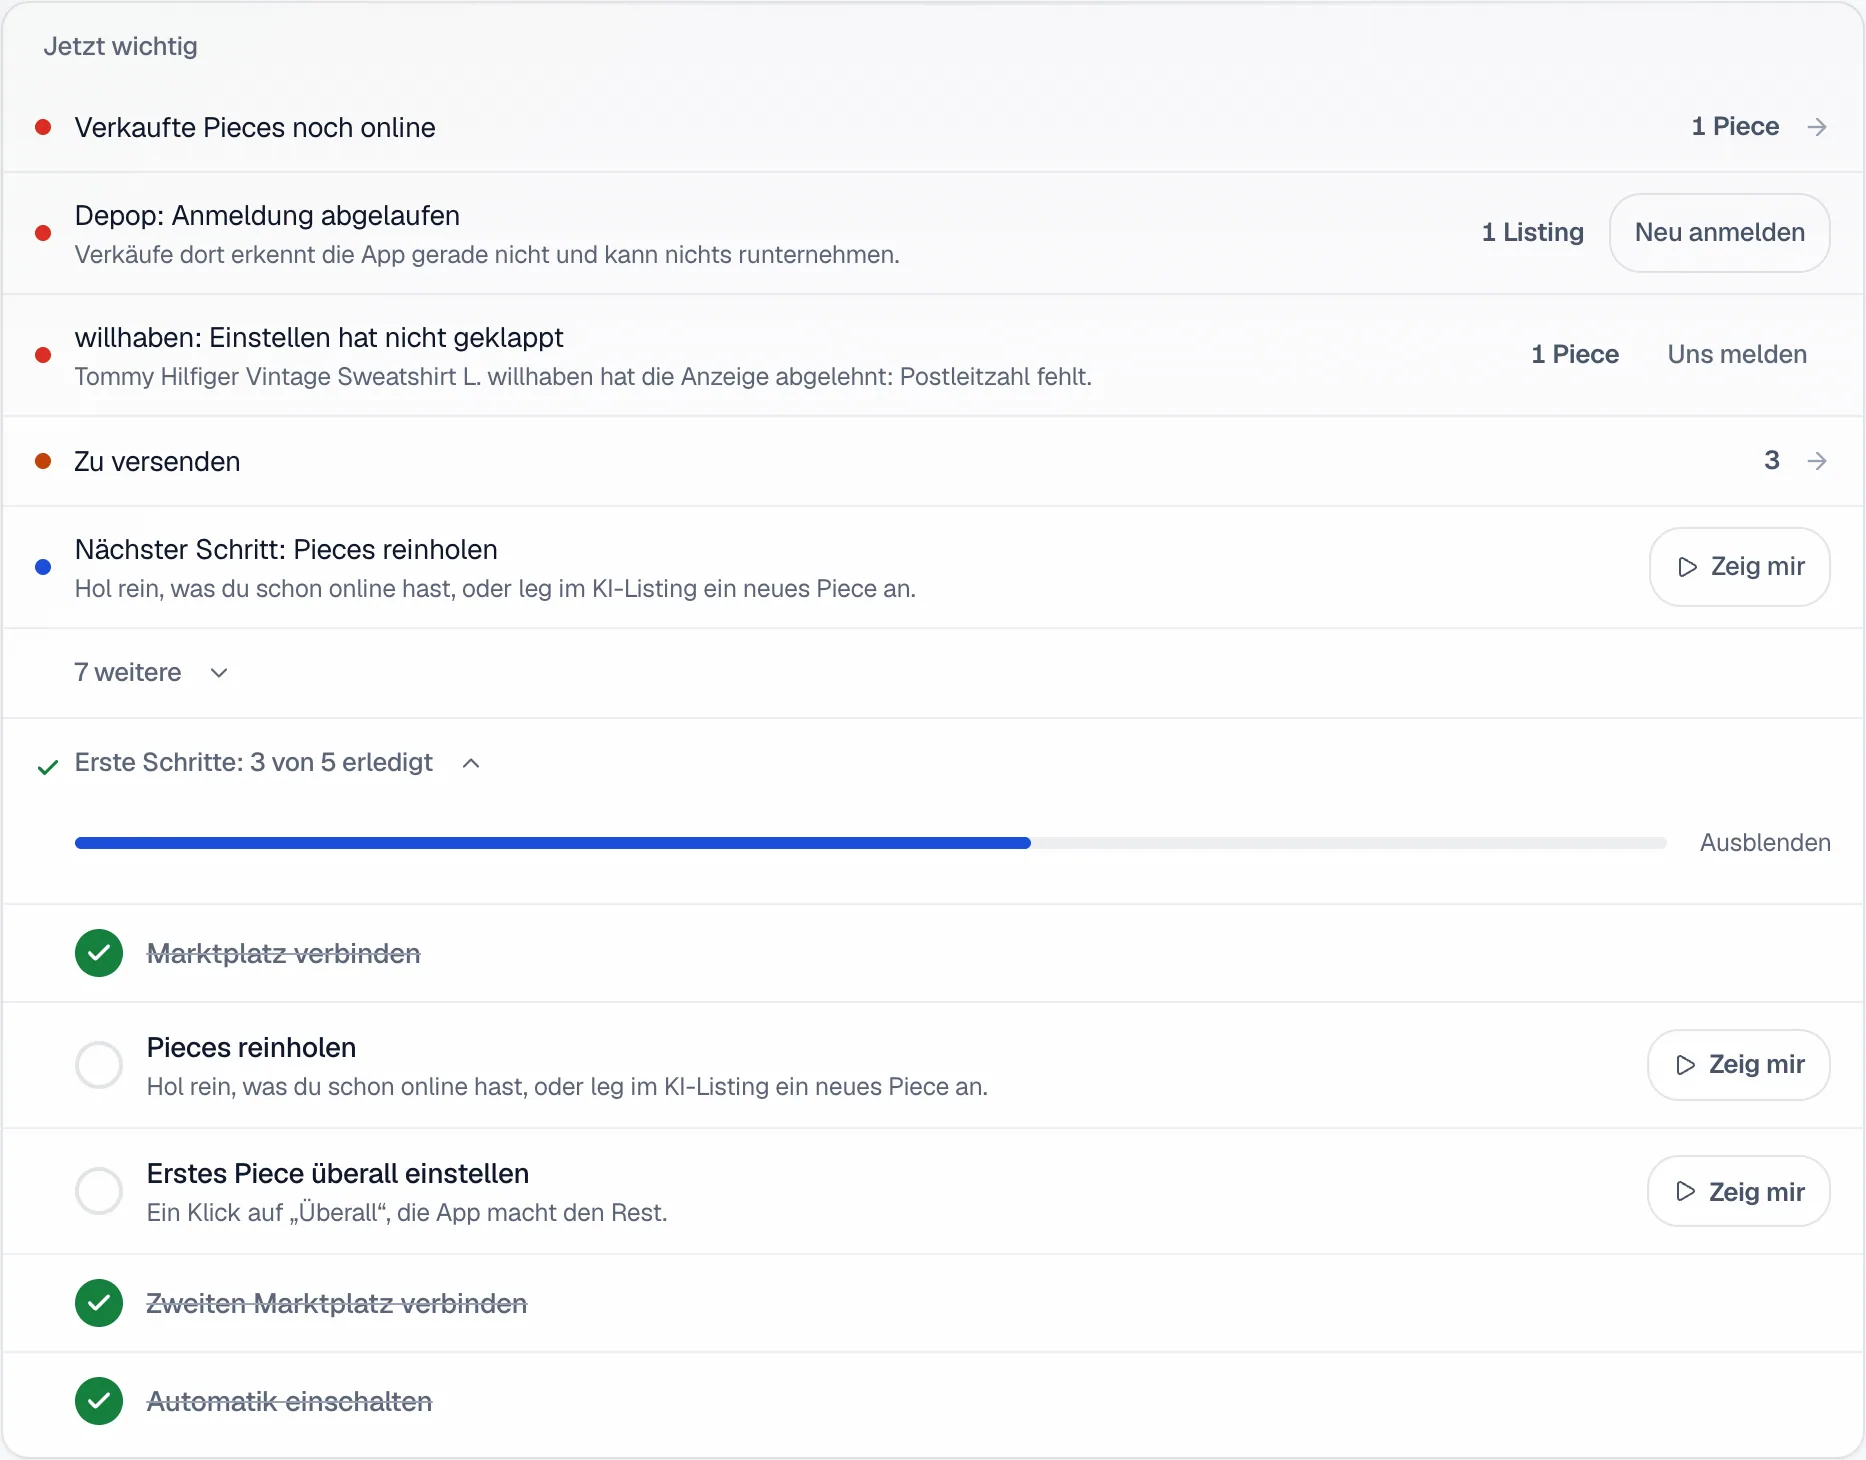Click blue dot beside Nächster Schritt
1866x1460 pixels.
43,567
